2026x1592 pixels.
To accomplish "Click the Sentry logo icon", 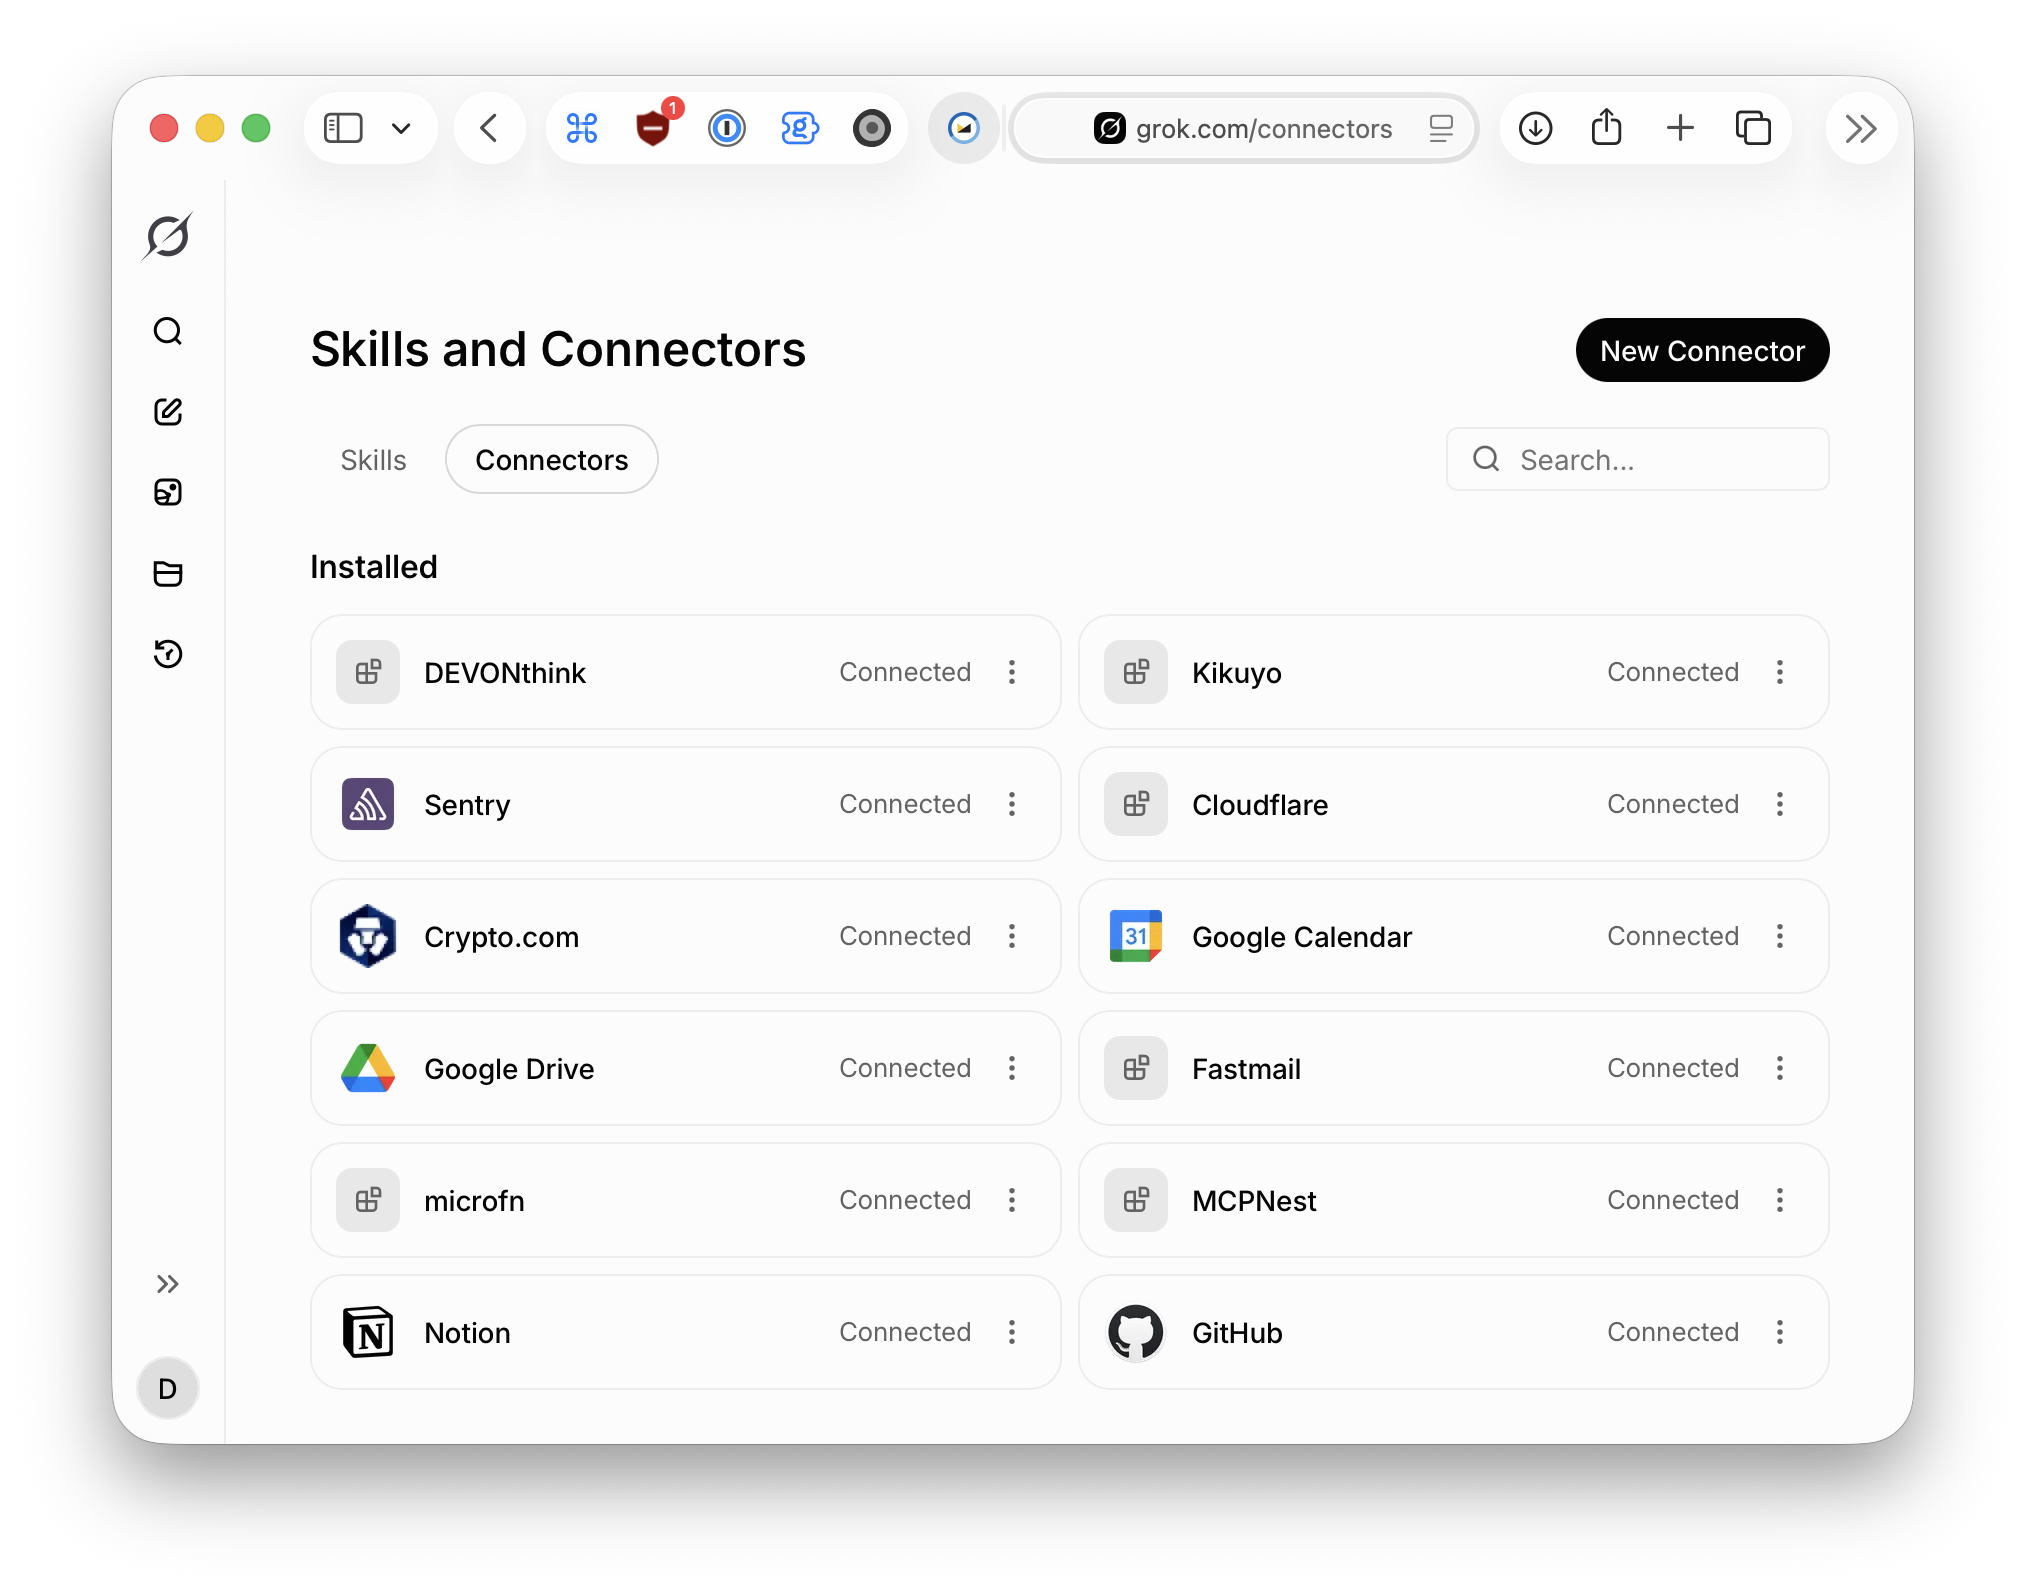I will pyautogui.click(x=368, y=804).
